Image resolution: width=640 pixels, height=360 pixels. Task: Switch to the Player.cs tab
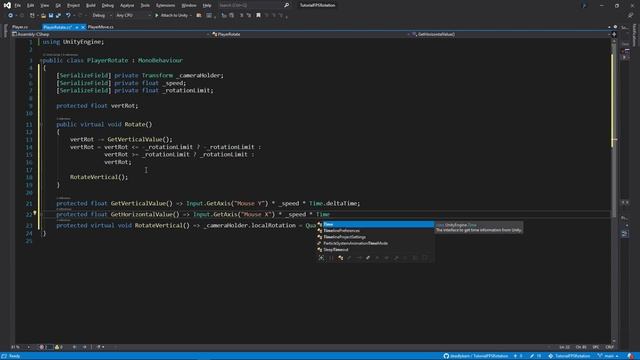[x=20, y=27]
